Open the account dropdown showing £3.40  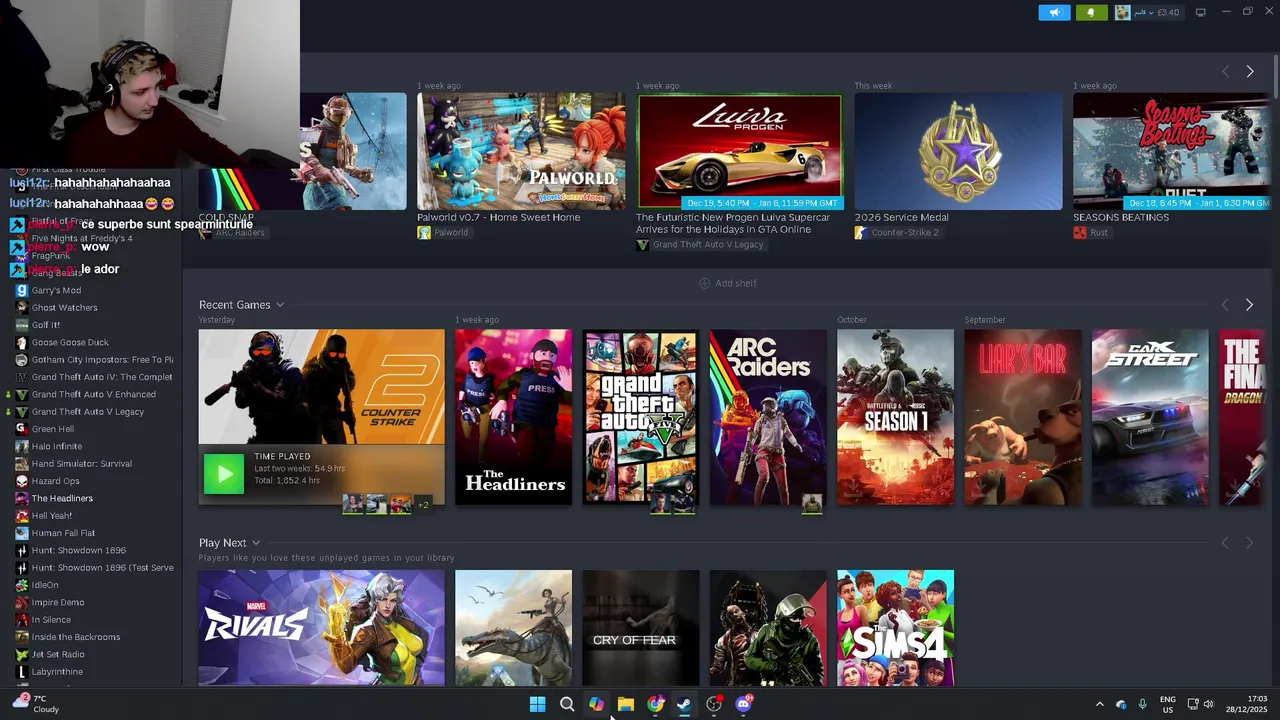(1148, 12)
